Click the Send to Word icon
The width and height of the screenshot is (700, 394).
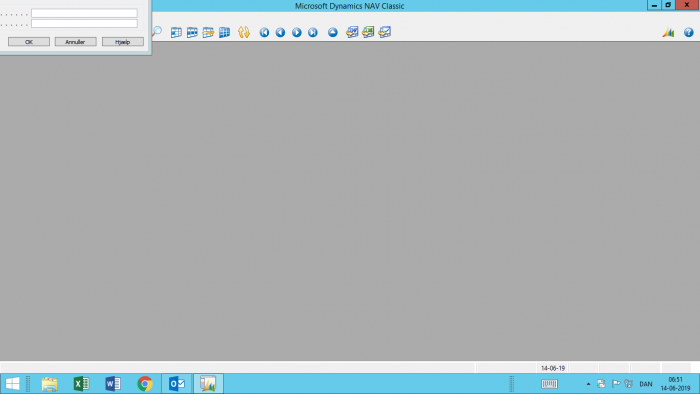(x=352, y=32)
